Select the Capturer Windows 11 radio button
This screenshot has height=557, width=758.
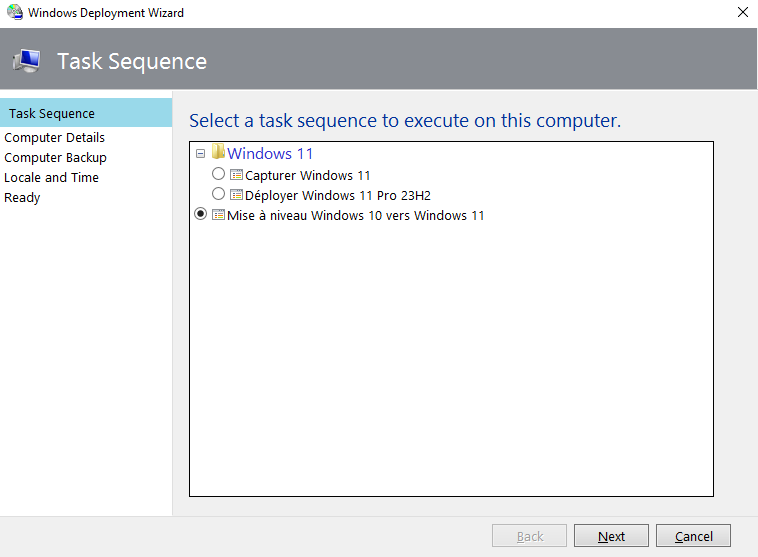(x=219, y=174)
